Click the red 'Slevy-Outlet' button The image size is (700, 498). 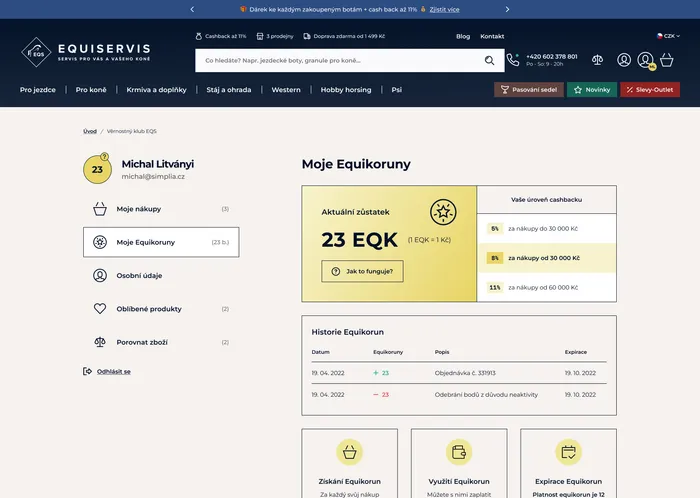[x=650, y=90]
